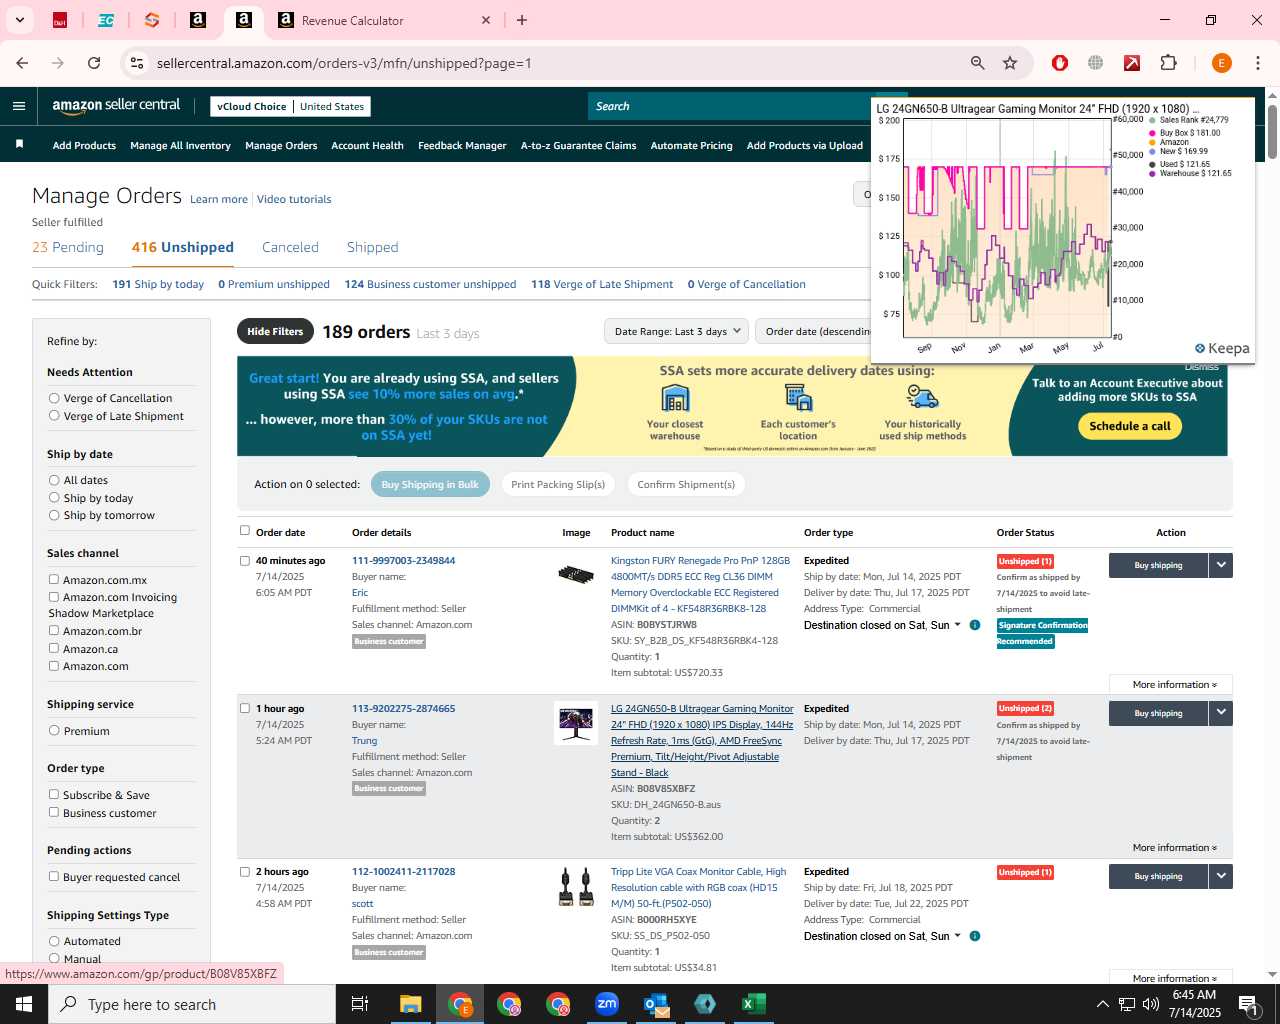The width and height of the screenshot is (1280, 1024).
Task: Open the Order date sort dropdown
Action: click(x=813, y=331)
